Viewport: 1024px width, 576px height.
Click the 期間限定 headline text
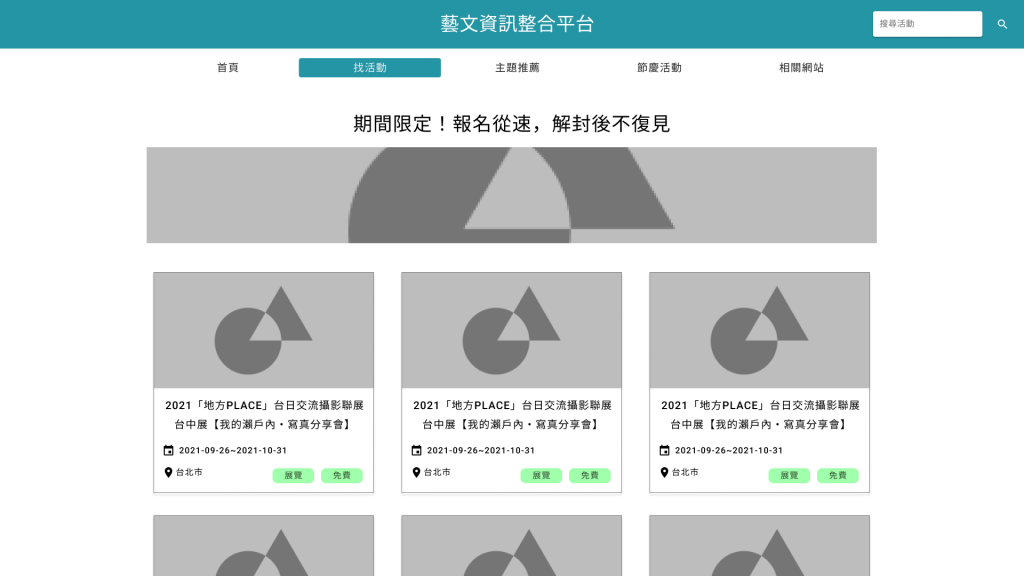511,123
